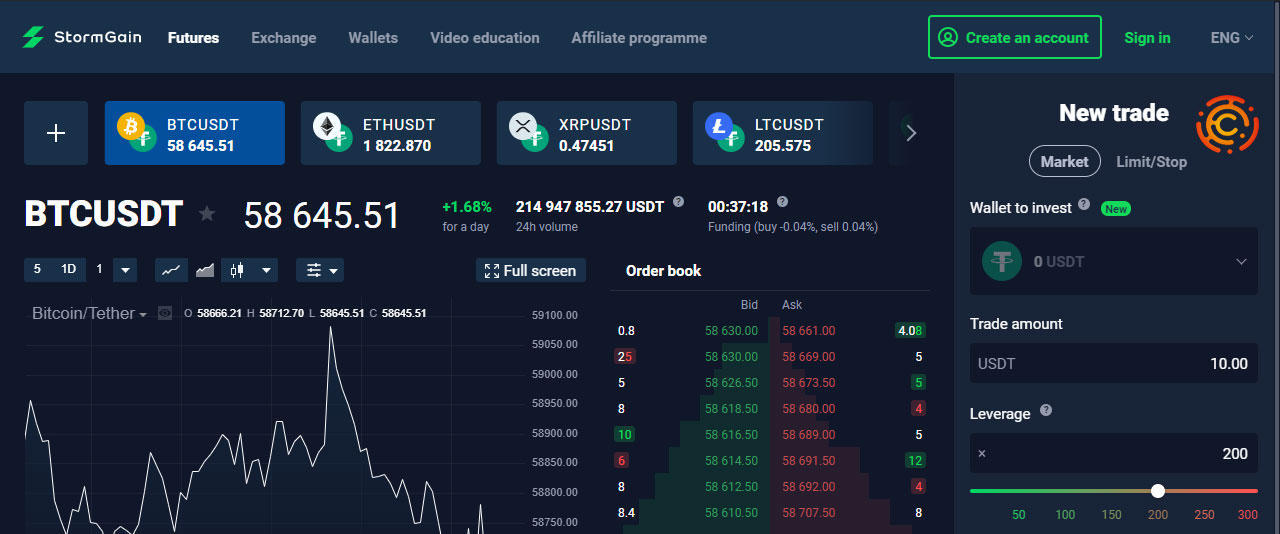Click the leverage slider handle

[x=1158, y=491]
